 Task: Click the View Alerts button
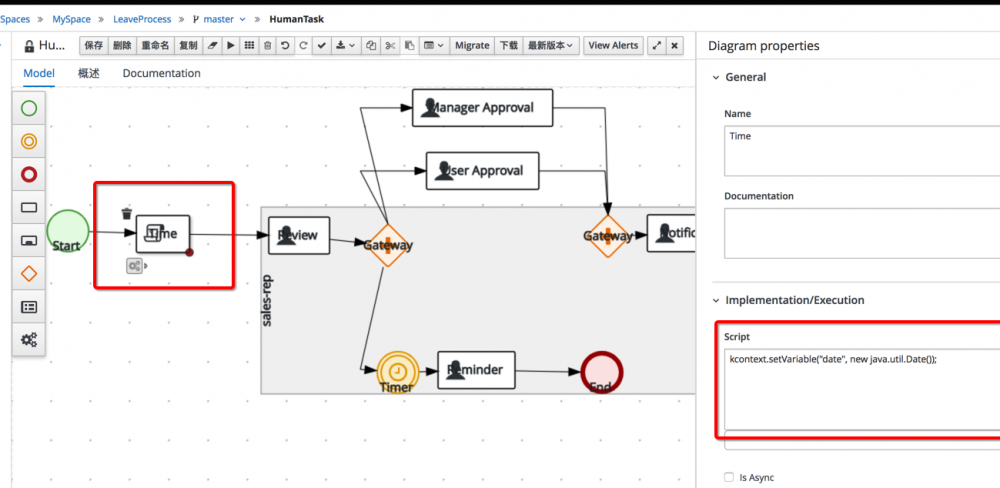[613, 46]
